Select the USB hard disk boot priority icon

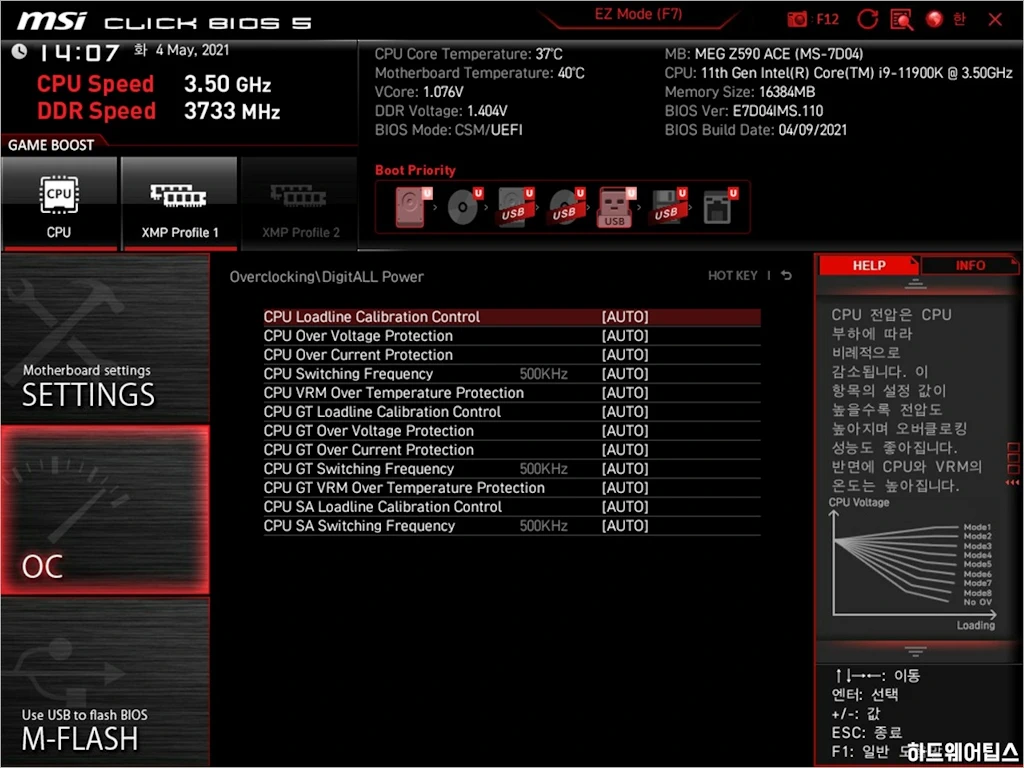pyautogui.click(x=516, y=207)
